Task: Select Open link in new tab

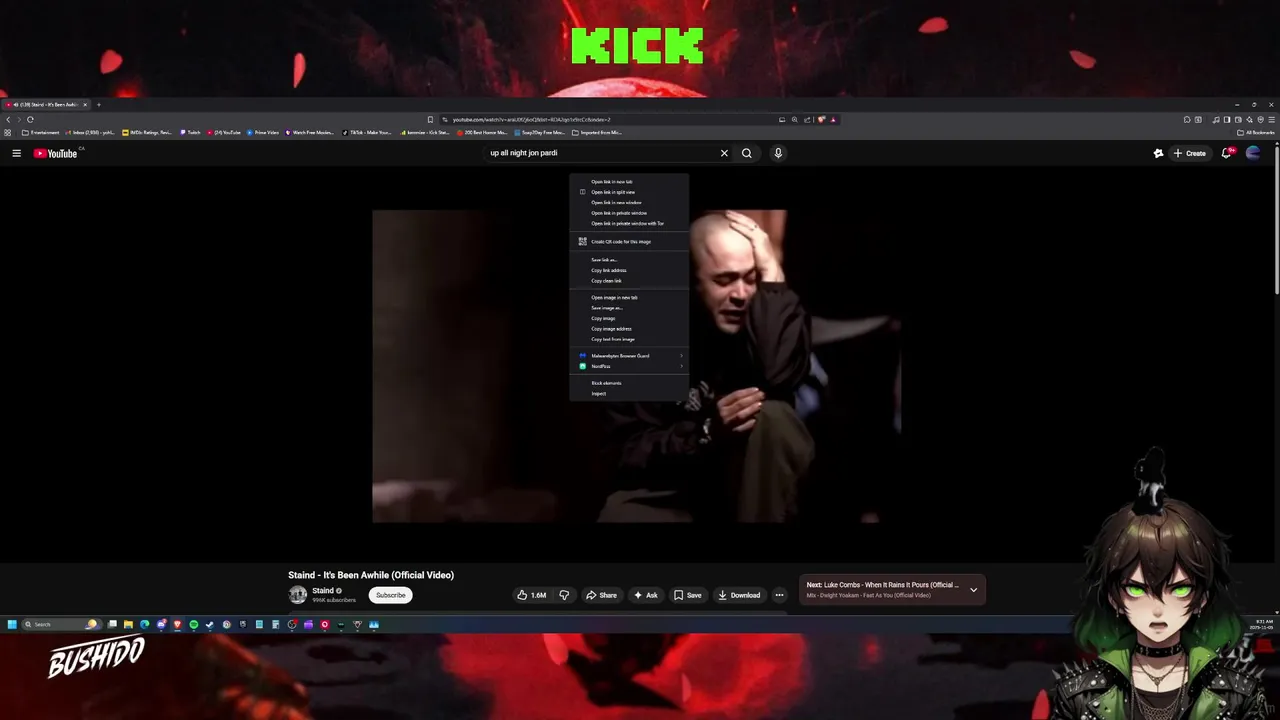Action: [x=629, y=182]
